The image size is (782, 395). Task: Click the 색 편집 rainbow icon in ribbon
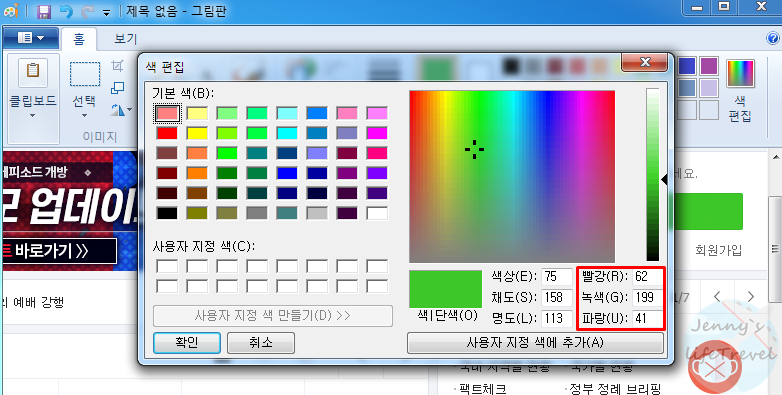click(x=740, y=73)
